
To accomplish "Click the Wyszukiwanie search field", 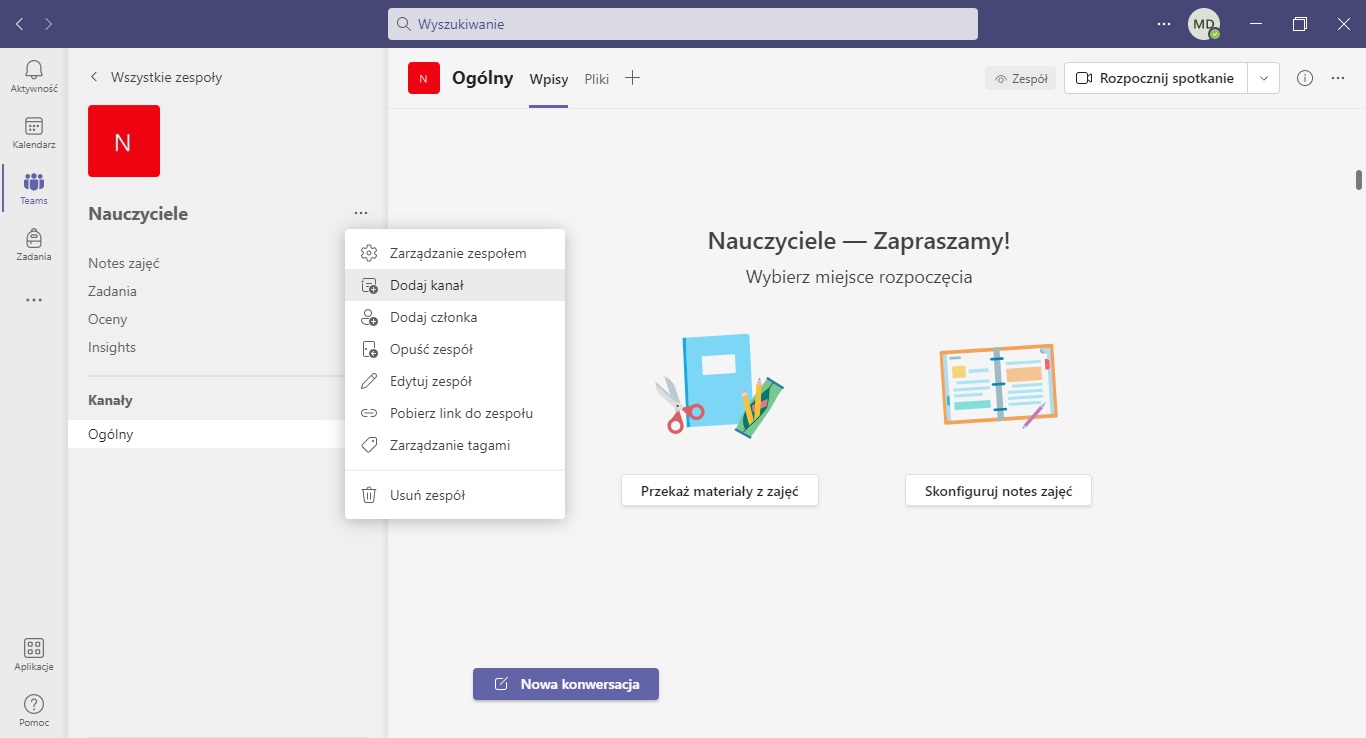I will [682, 24].
